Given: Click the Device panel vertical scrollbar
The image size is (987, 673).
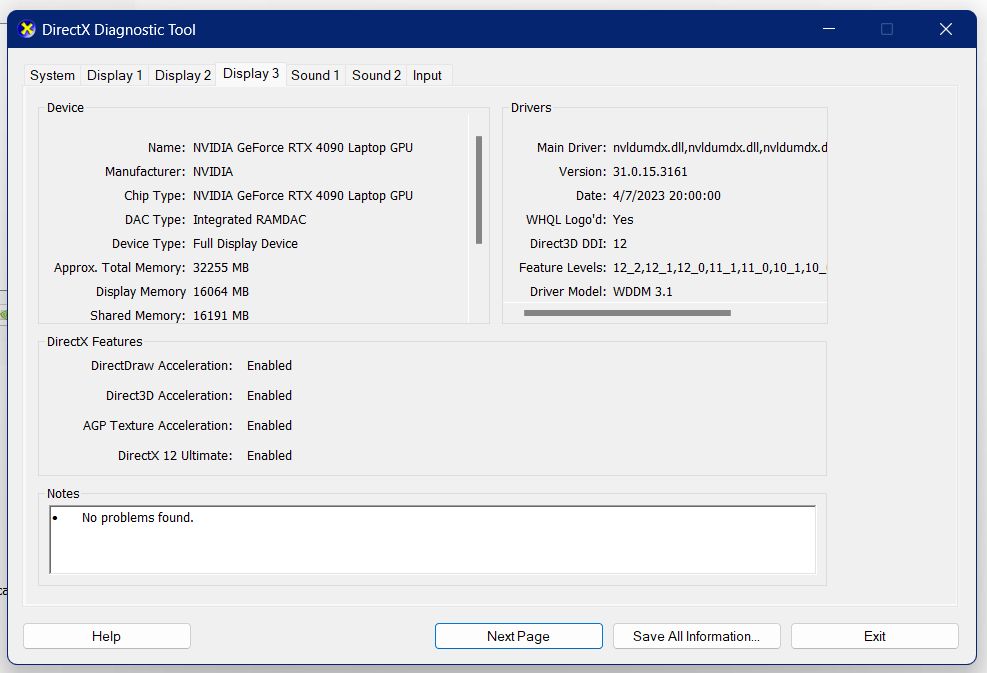Looking at the screenshot, I should (479, 190).
